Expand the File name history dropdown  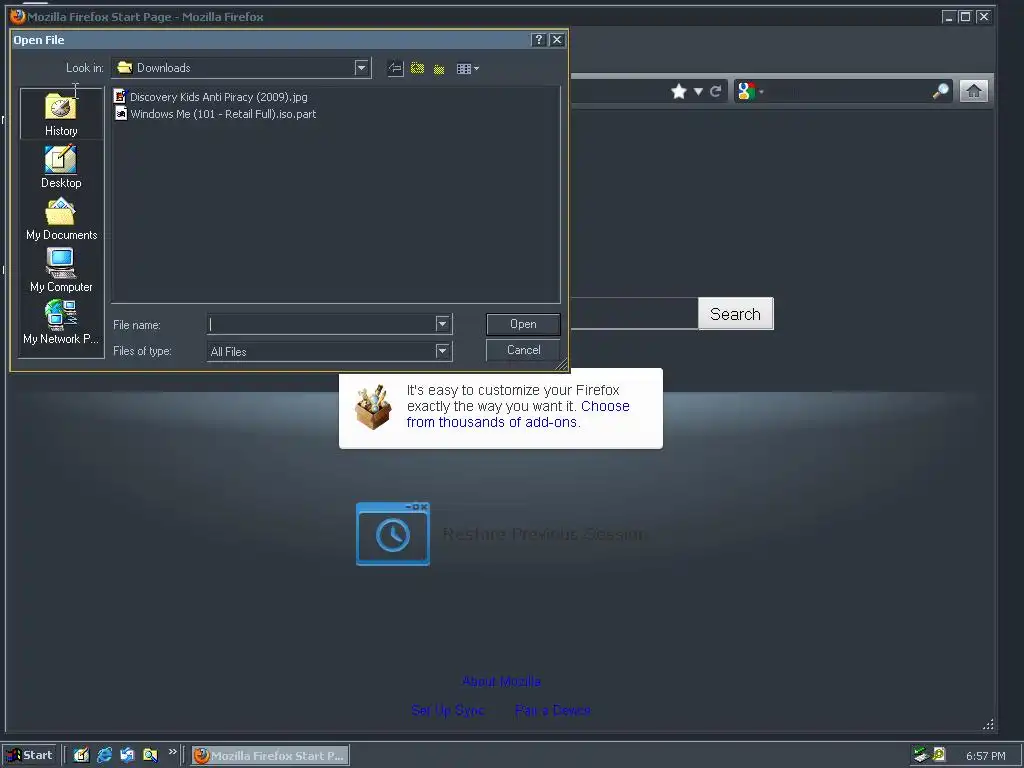click(442, 324)
